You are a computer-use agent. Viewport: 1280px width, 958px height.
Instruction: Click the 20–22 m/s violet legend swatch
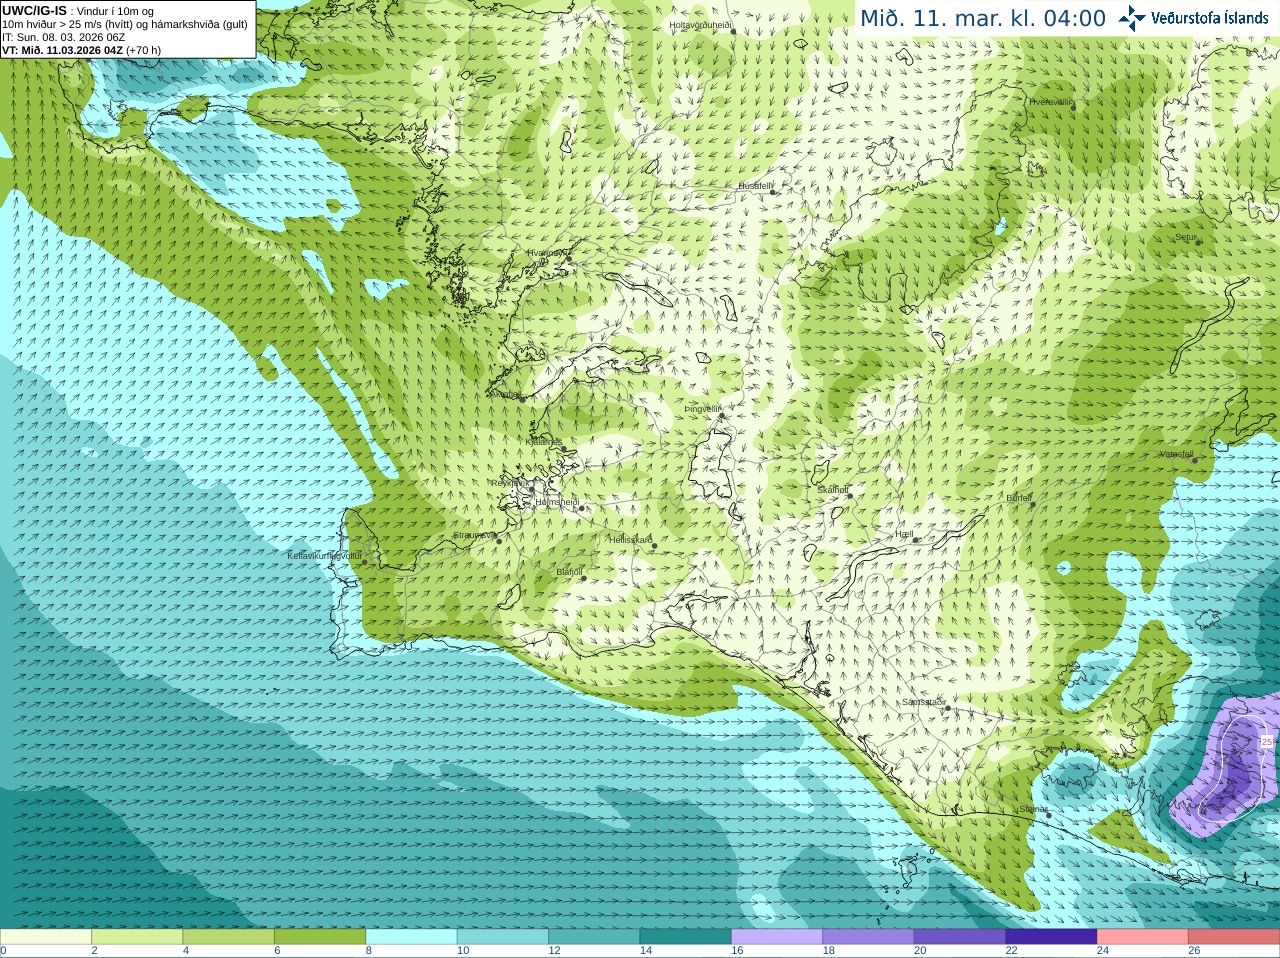click(x=960, y=937)
